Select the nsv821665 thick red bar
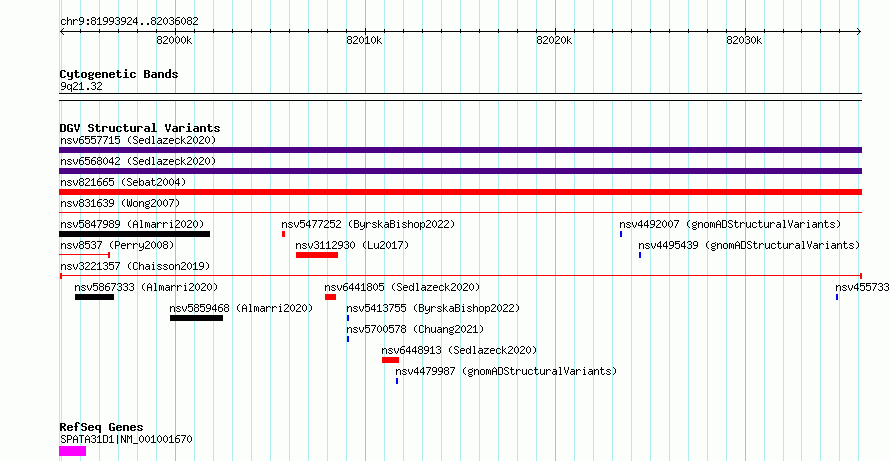This screenshot has height=461, width=890. [460, 192]
